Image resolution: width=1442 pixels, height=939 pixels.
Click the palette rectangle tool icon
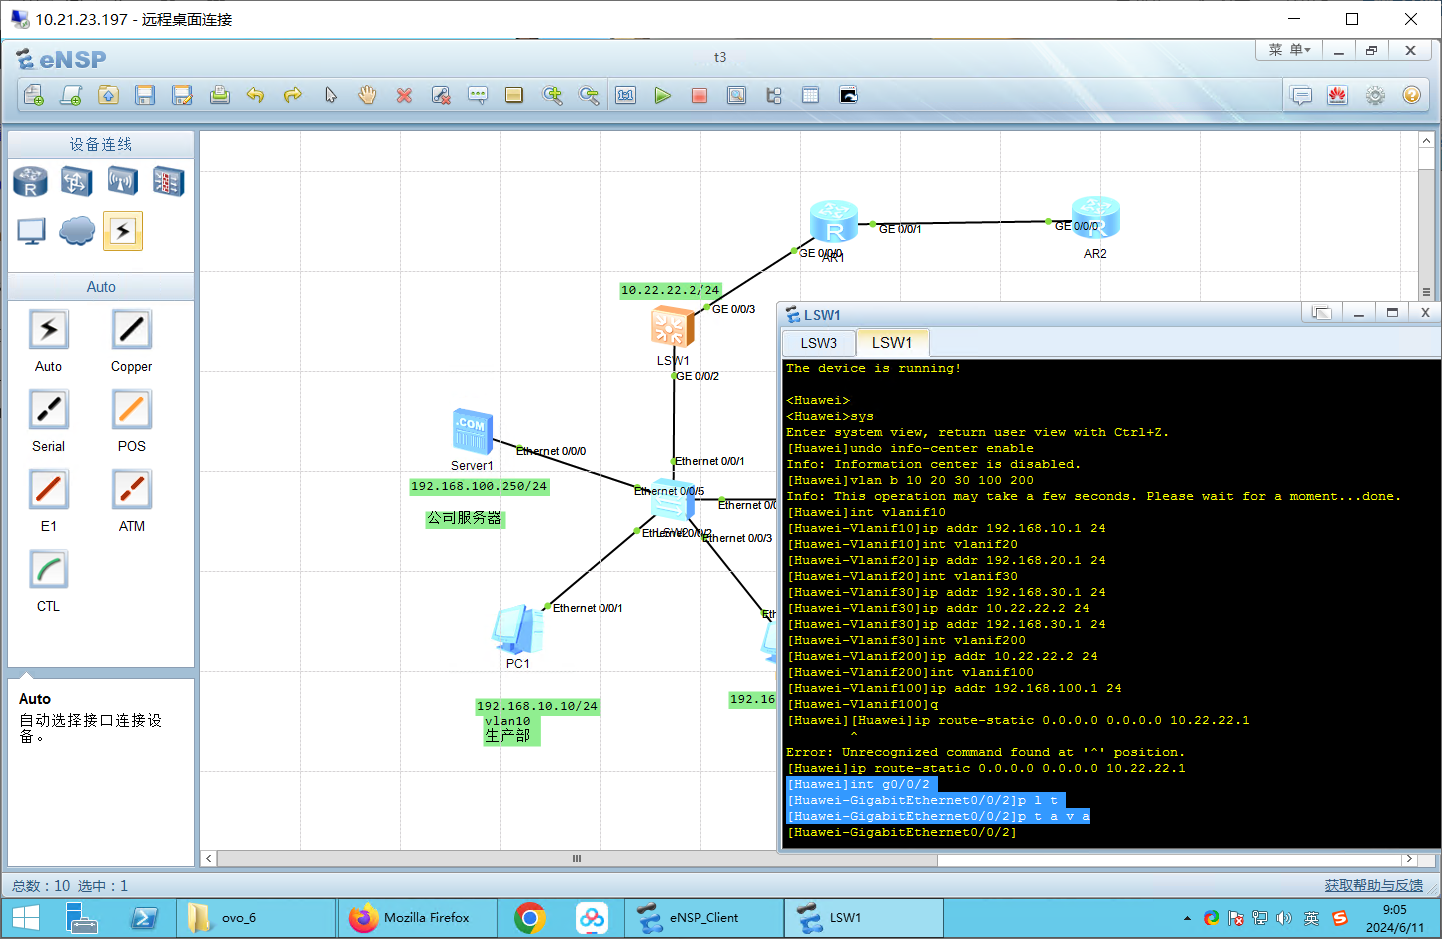pos(514,95)
